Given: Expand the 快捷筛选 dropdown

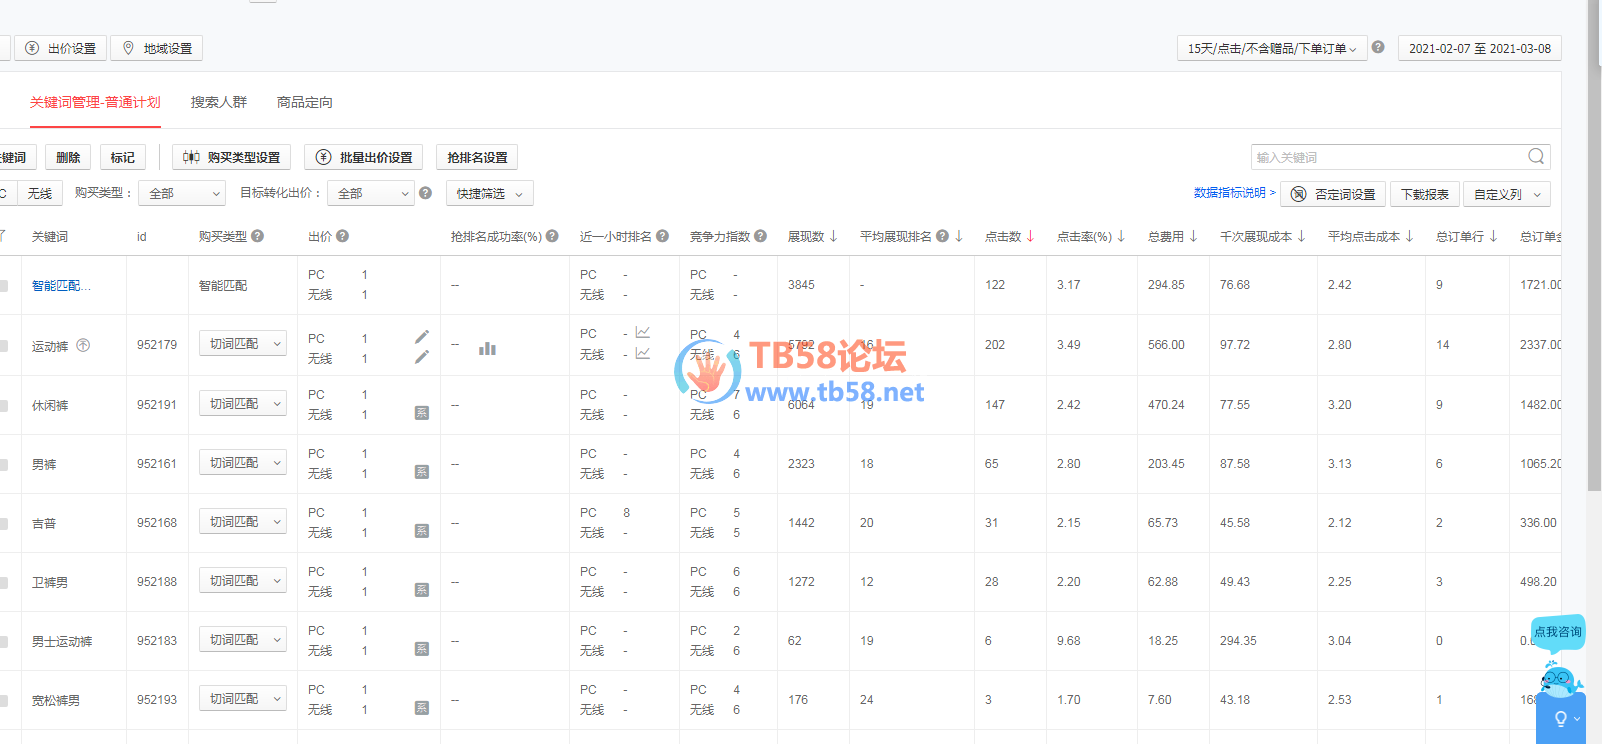Looking at the screenshot, I should click(489, 194).
